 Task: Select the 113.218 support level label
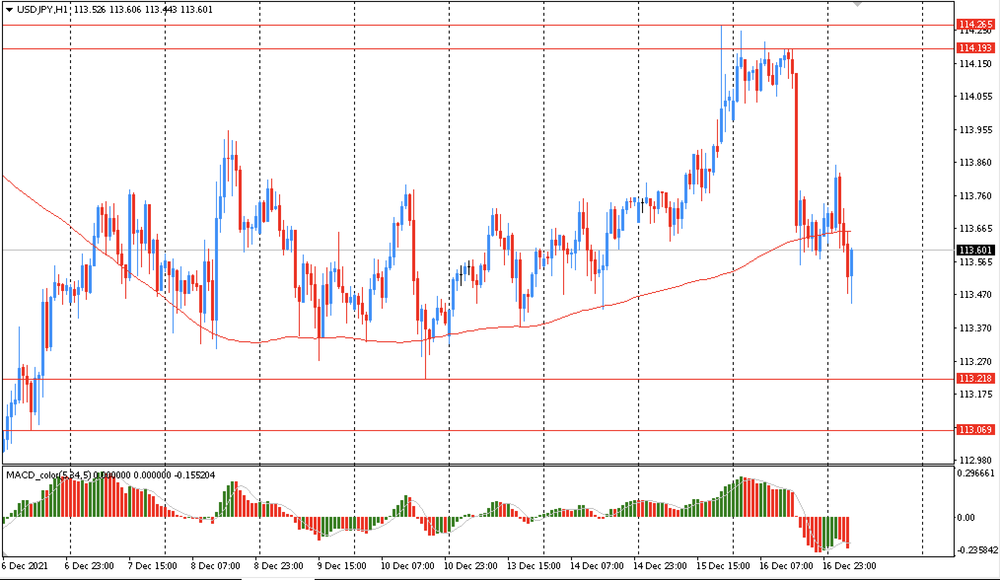[975, 379]
